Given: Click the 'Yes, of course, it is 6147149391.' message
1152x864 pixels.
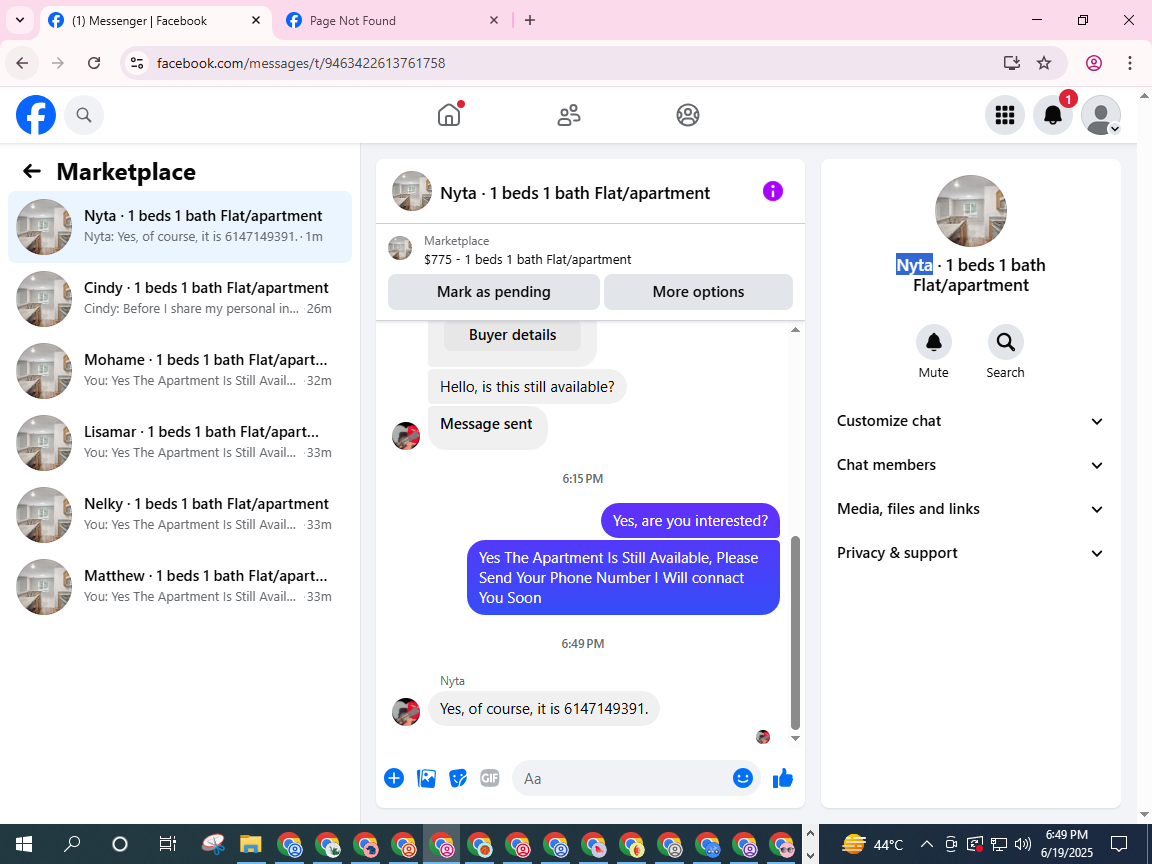Looking at the screenshot, I should coord(544,709).
